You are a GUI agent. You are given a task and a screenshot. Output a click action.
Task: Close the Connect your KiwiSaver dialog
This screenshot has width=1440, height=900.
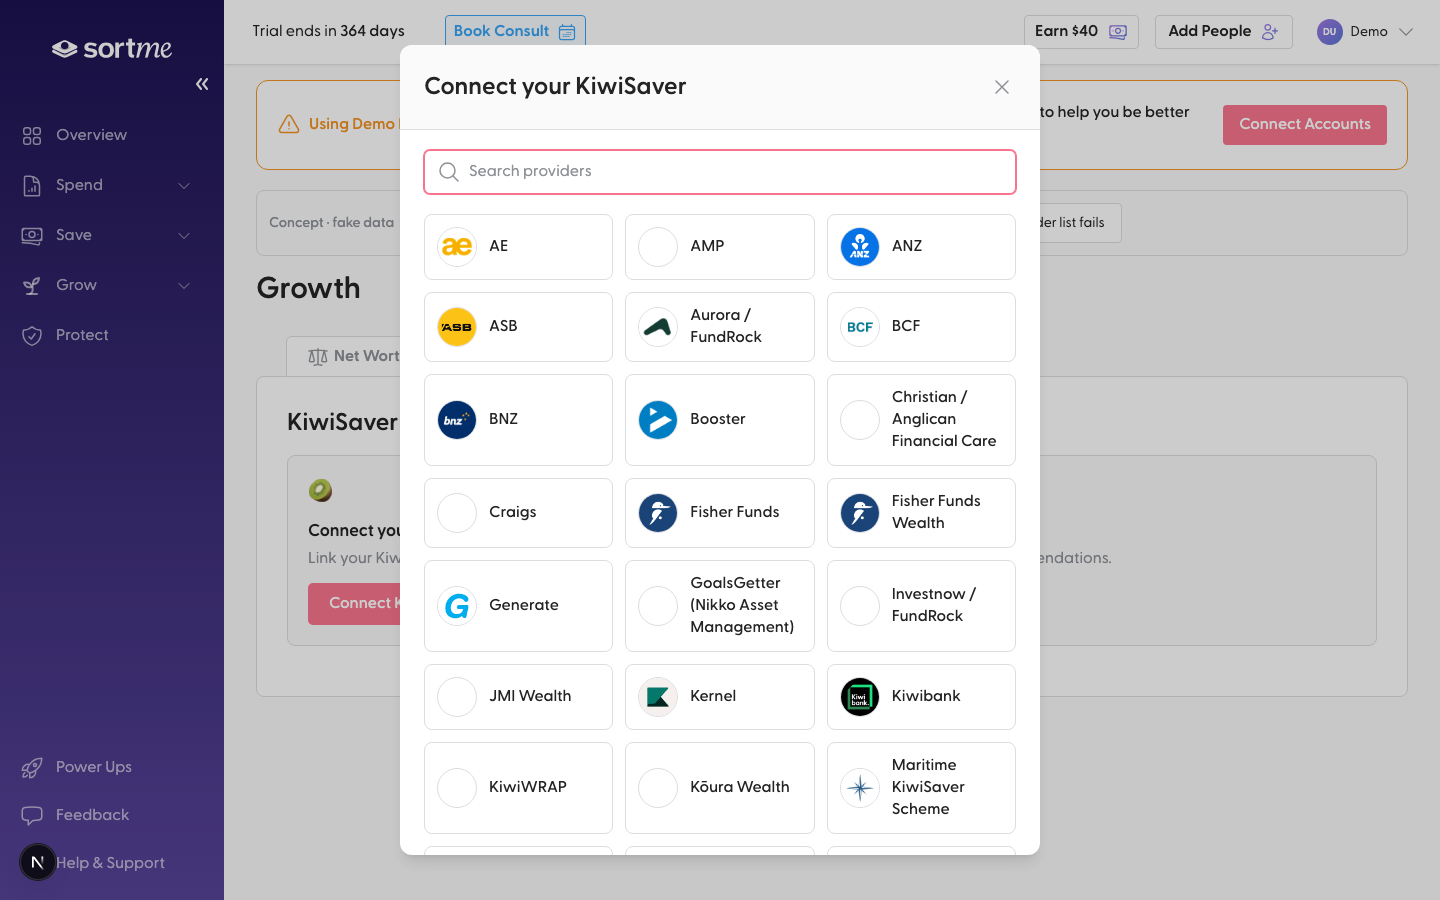[x=1002, y=87]
